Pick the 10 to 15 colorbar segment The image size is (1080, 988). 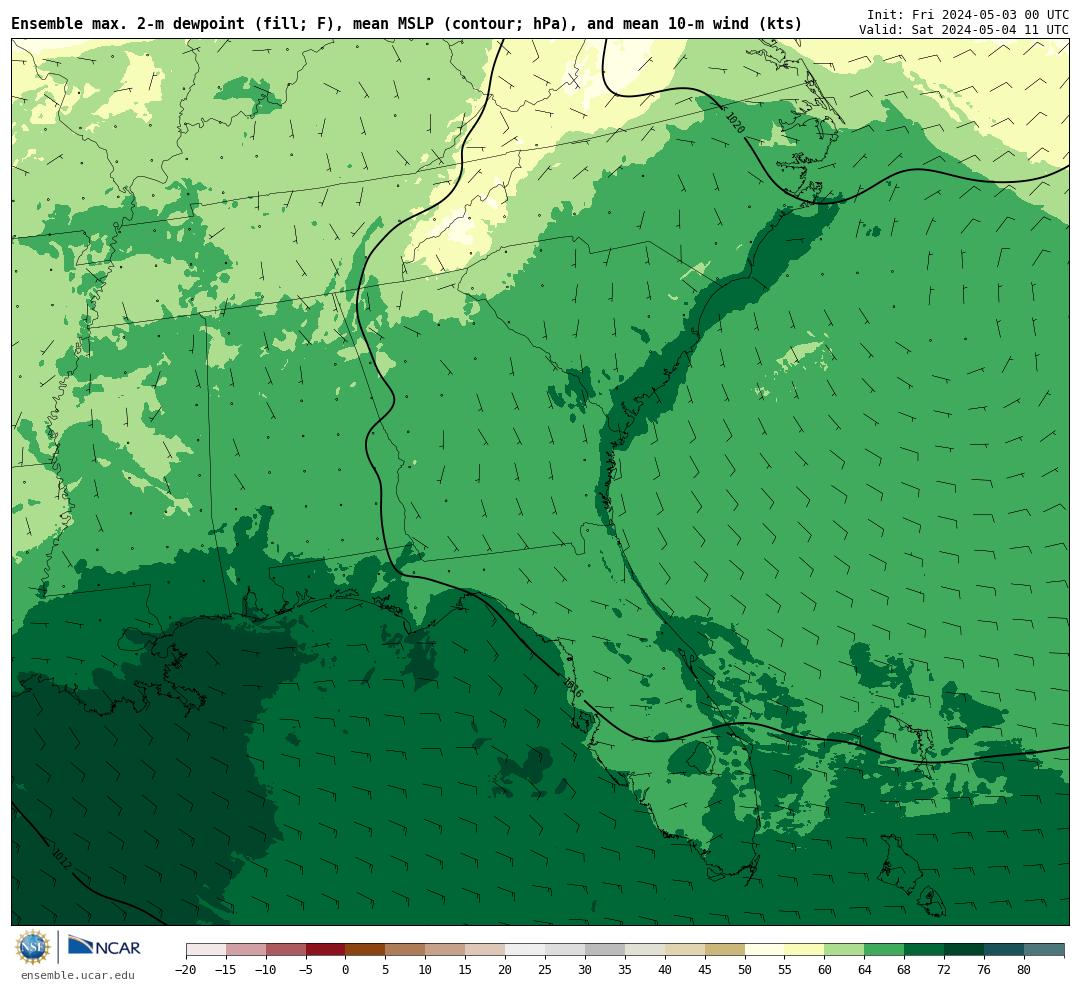[x=446, y=950]
